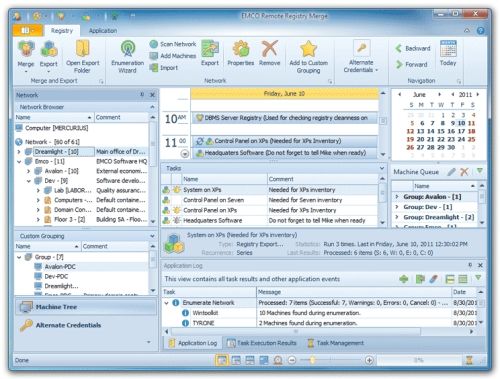Collapse the Dev - [9] node
The width and height of the screenshot is (500, 379).
click(x=29, y=181)
